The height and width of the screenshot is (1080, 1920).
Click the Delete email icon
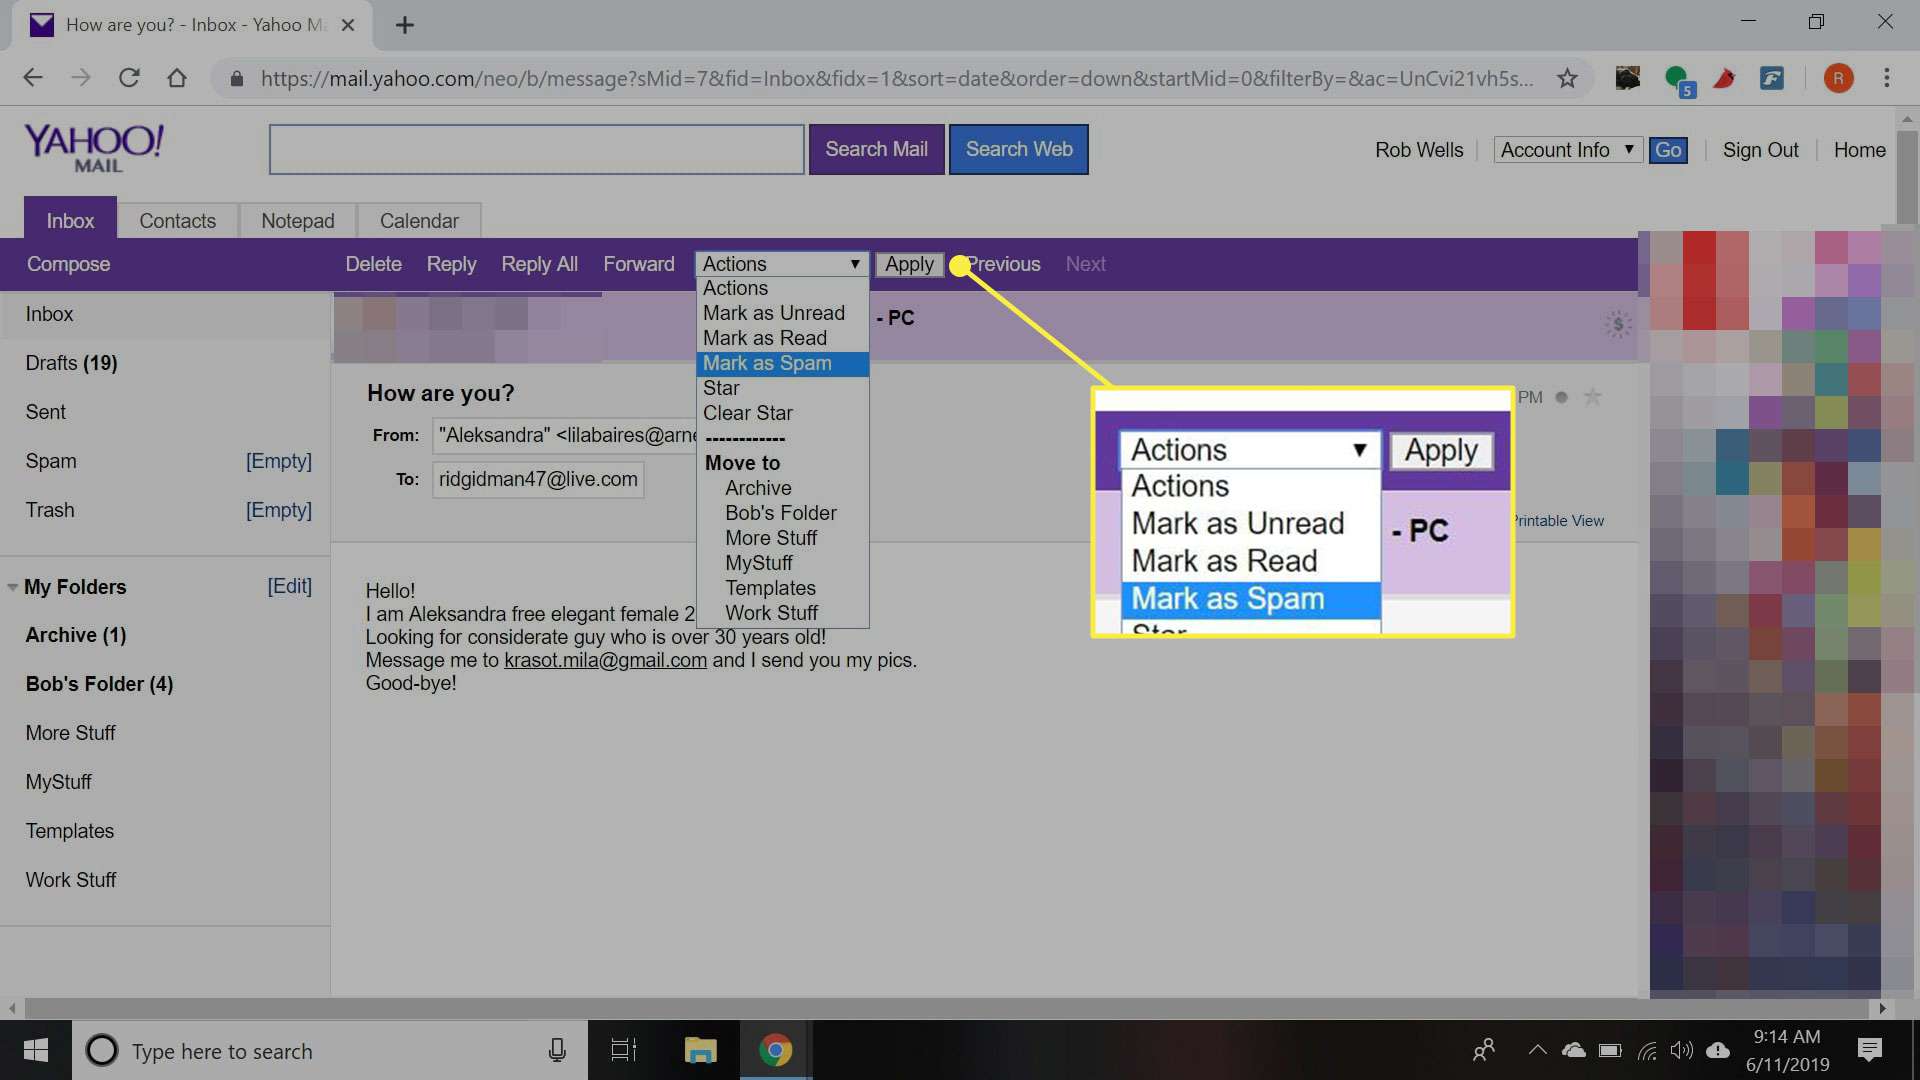375,264
